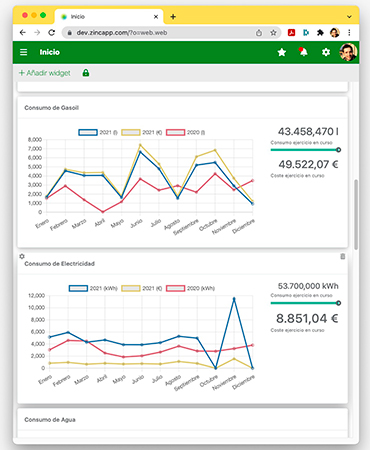Open the hamburger navigation menu
The width and height of the screenshot is (370, 450).
click(23, 52)
